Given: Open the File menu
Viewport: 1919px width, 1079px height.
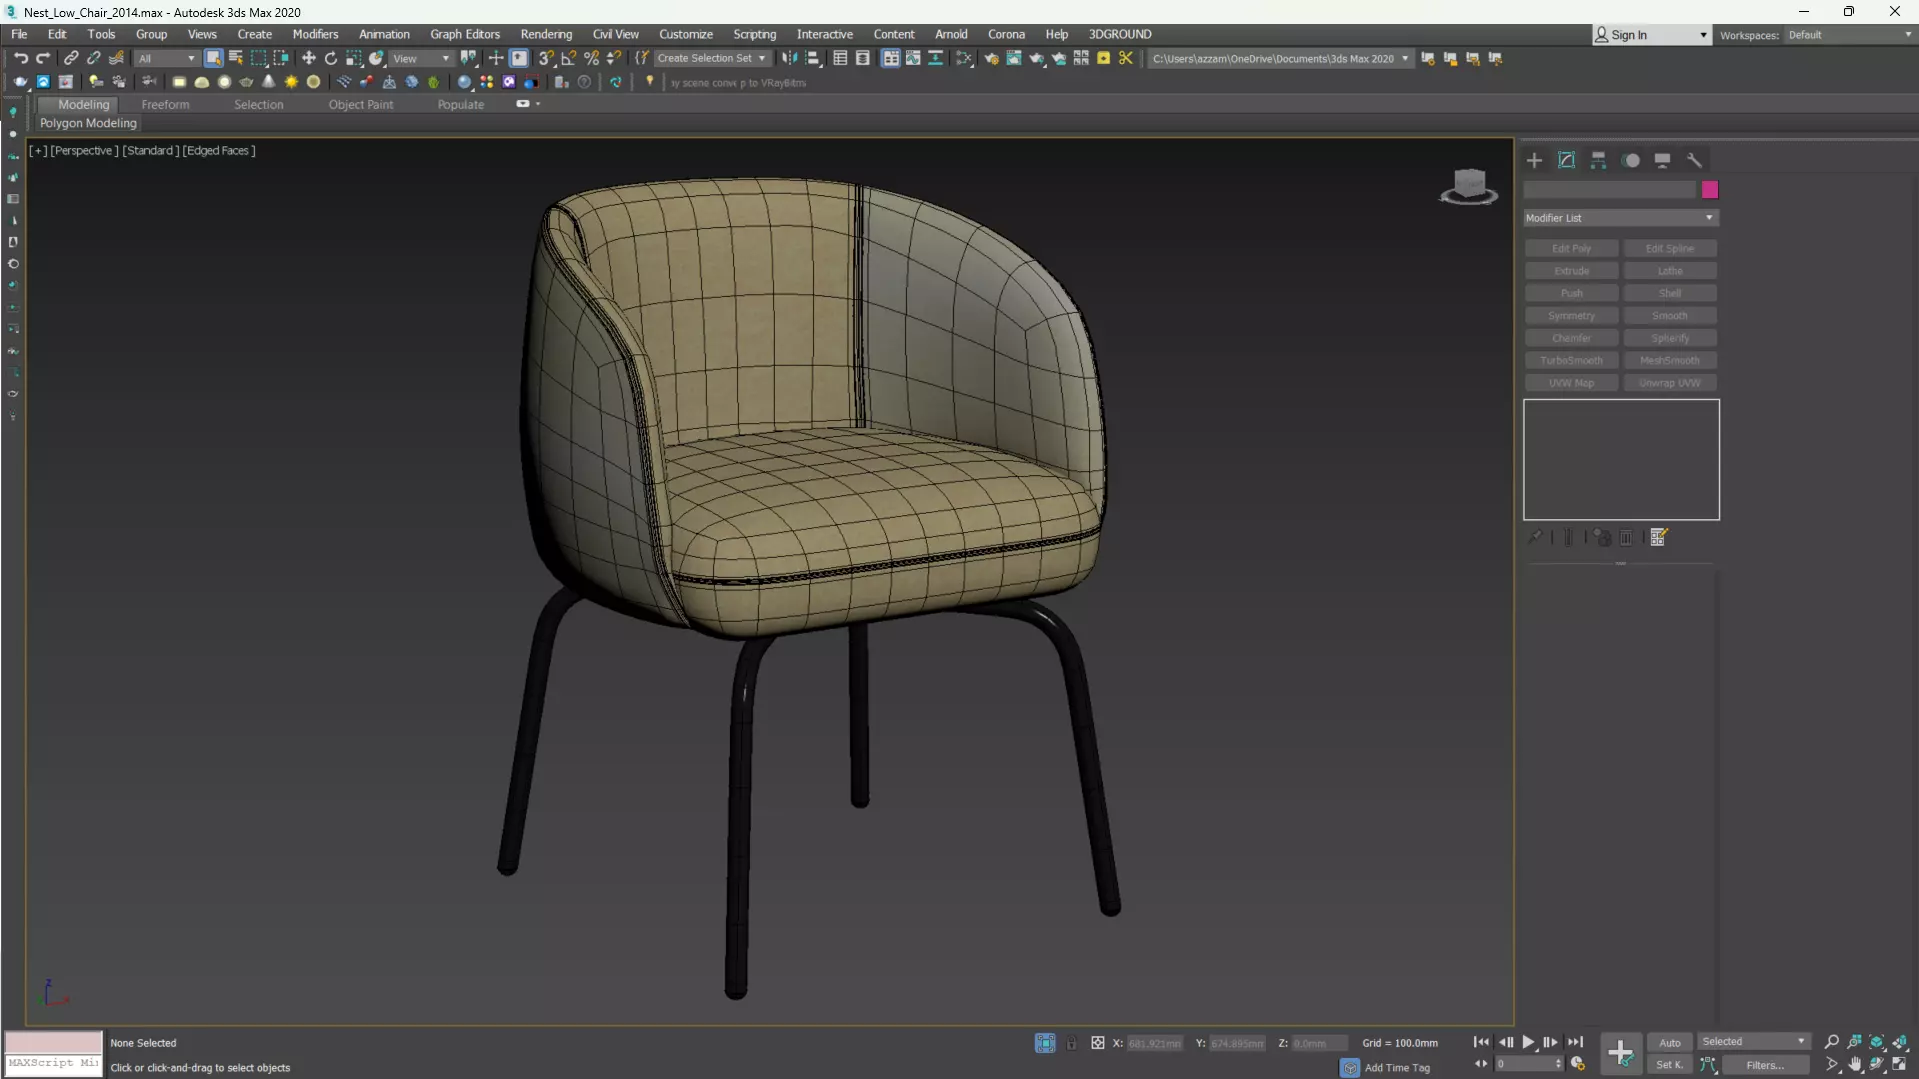Looking at the screenshot, I should [x=19, y=34].
